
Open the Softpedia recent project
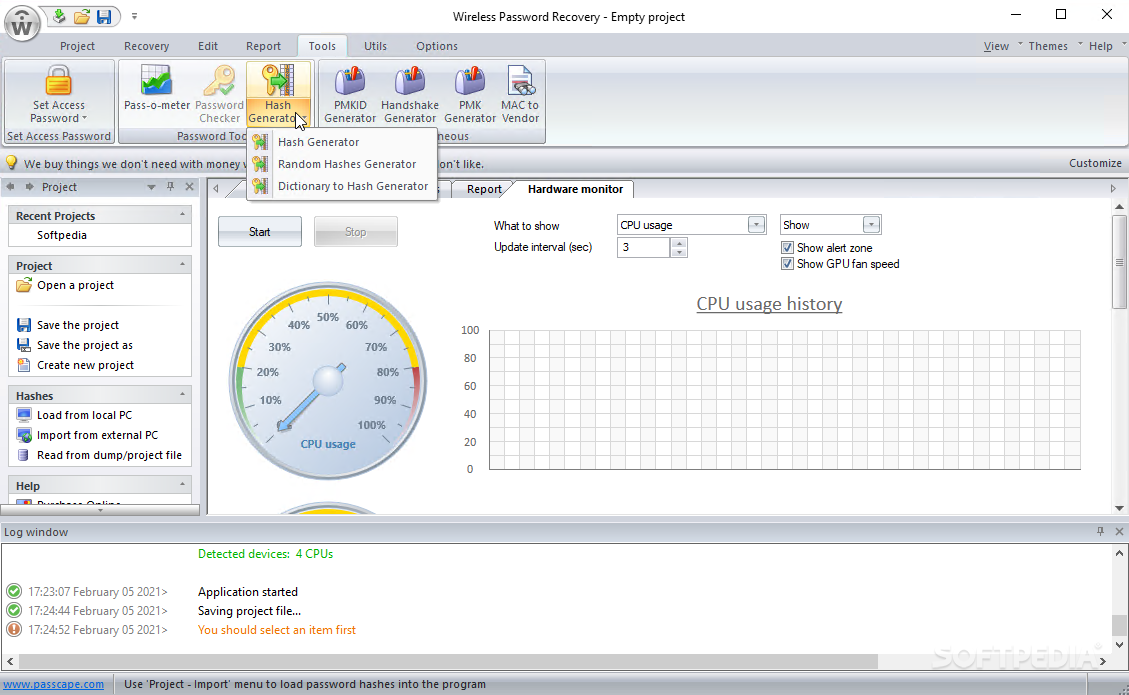click(x=62, y=236)
